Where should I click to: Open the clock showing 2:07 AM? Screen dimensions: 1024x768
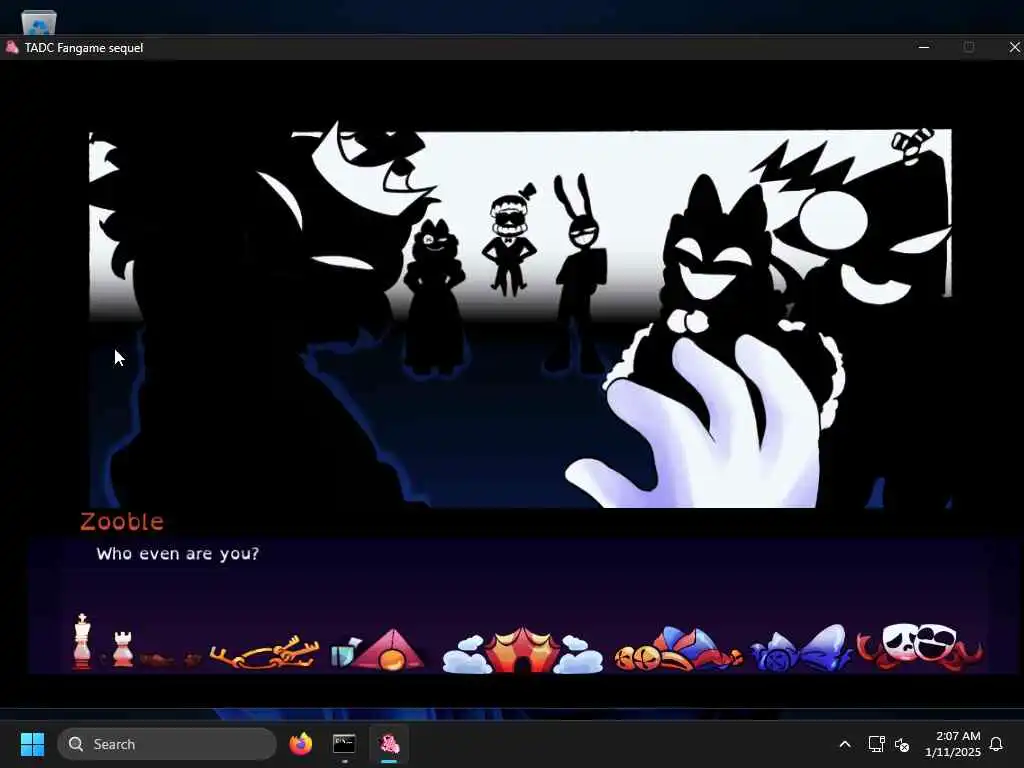pyautogui.click(x=953, y=744)
